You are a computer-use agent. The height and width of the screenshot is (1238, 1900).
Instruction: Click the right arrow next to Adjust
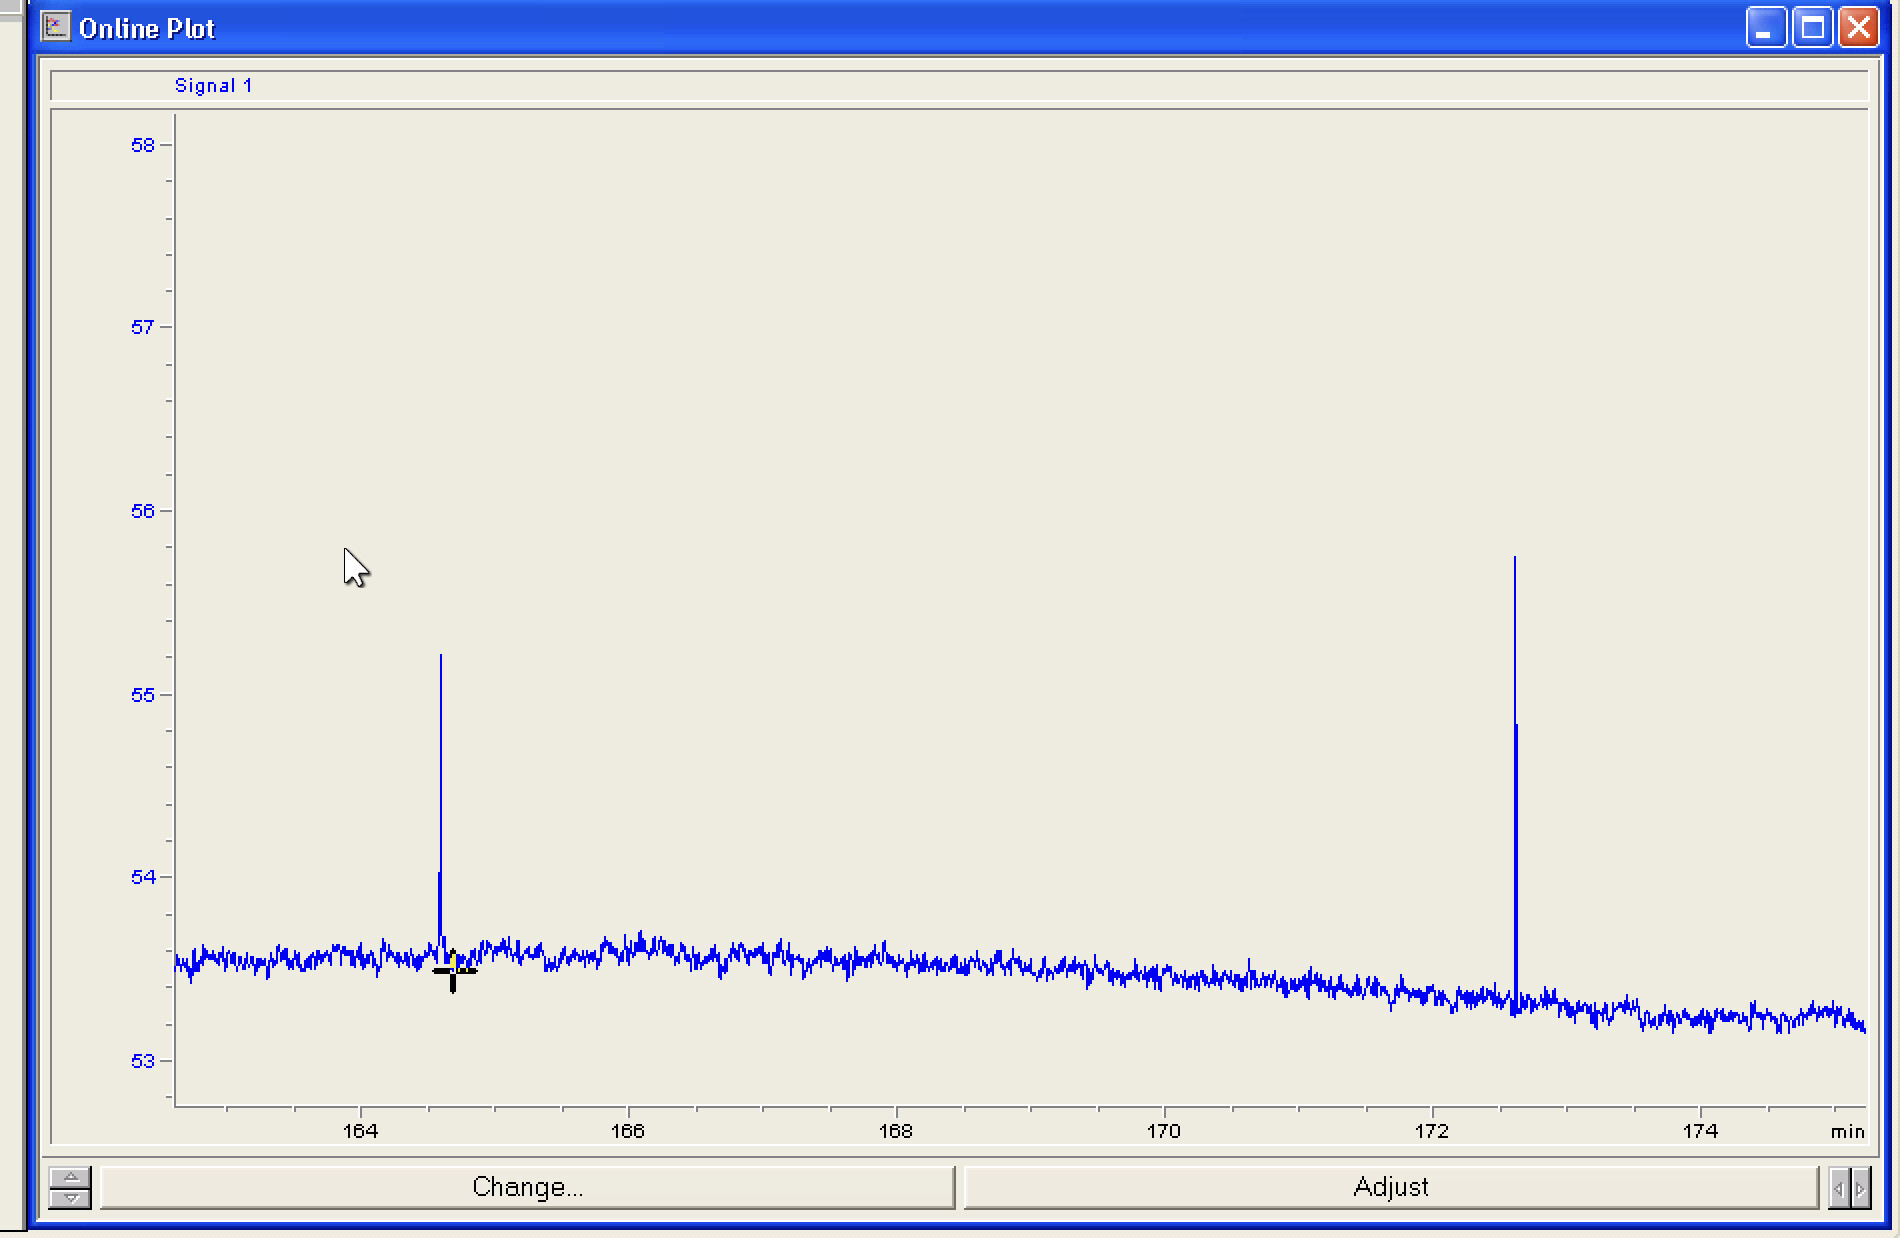(x=1860, y=1189)
